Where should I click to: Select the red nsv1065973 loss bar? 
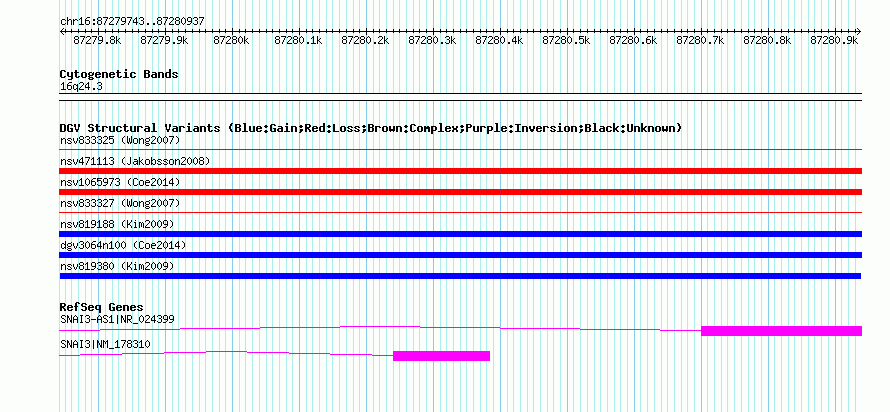[460, 192]
